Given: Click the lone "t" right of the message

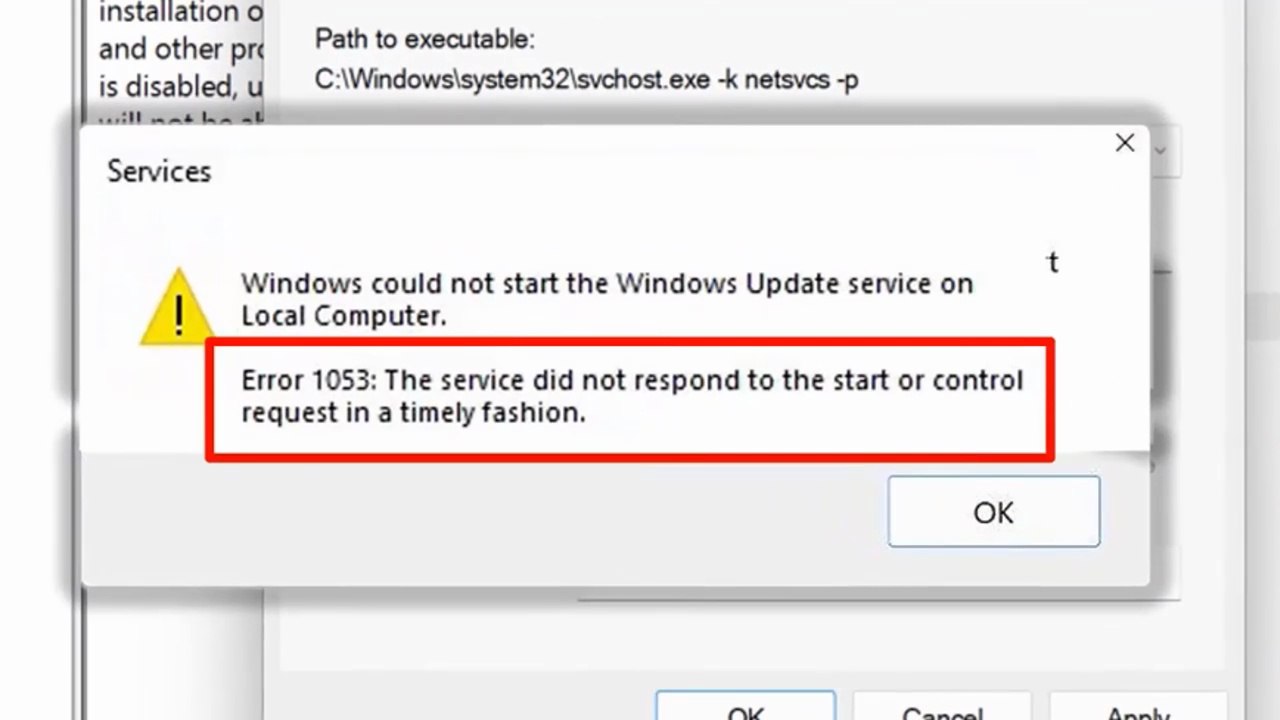Looking at the screenshot, I should point(1052,262).
